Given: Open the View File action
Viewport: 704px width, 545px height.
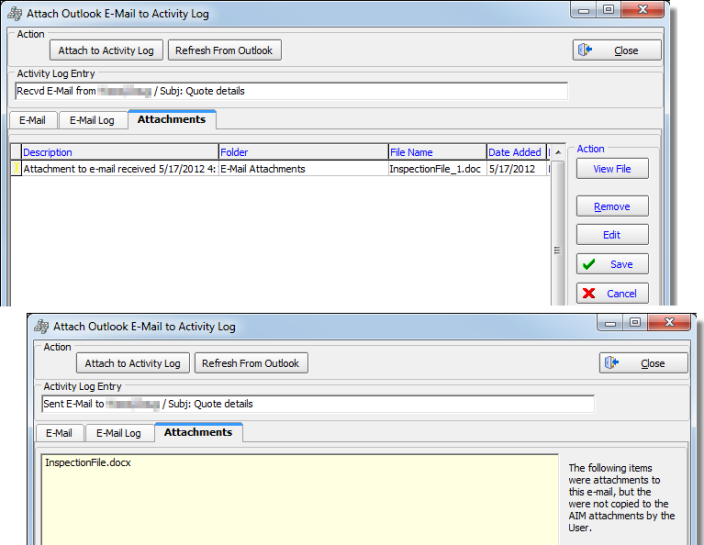Looking at the screenshot, I should coord(611,169).
